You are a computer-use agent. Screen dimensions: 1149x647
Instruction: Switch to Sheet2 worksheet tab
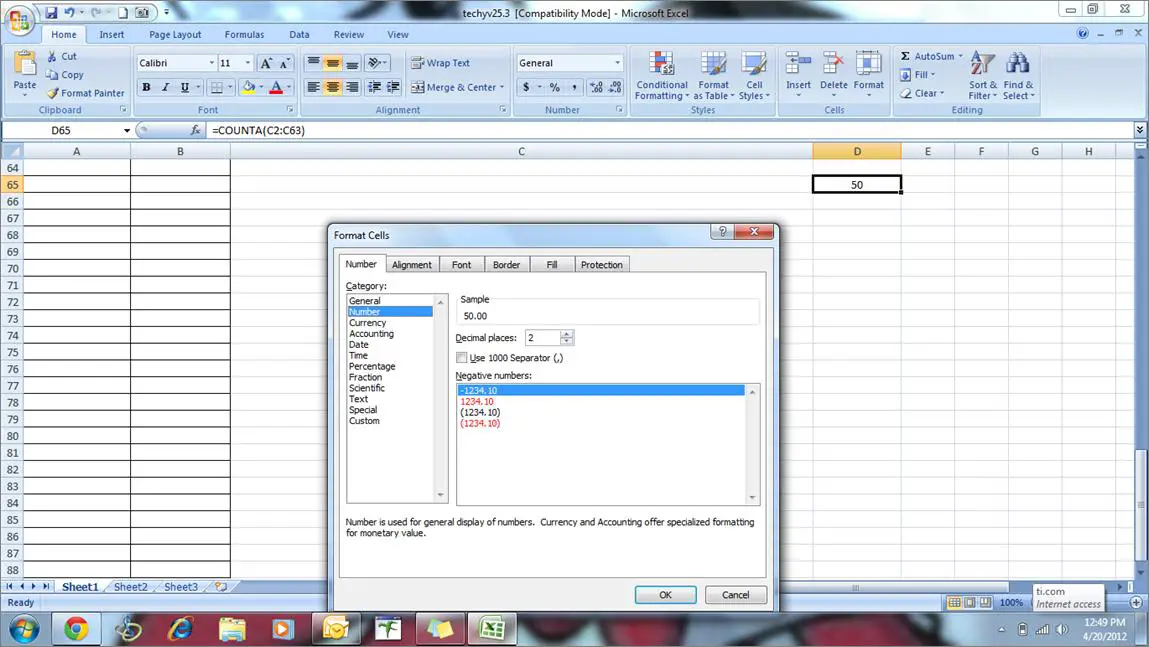(130, 587)
